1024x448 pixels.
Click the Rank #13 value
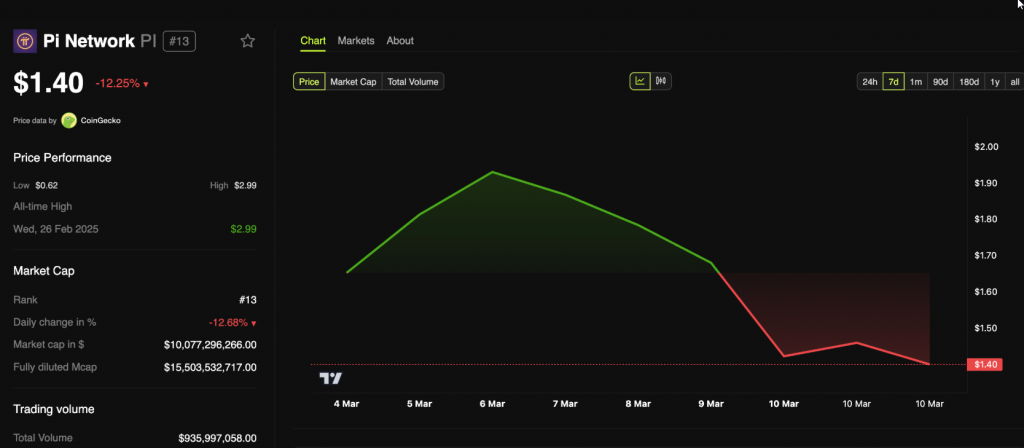click(x=248, y=300)
